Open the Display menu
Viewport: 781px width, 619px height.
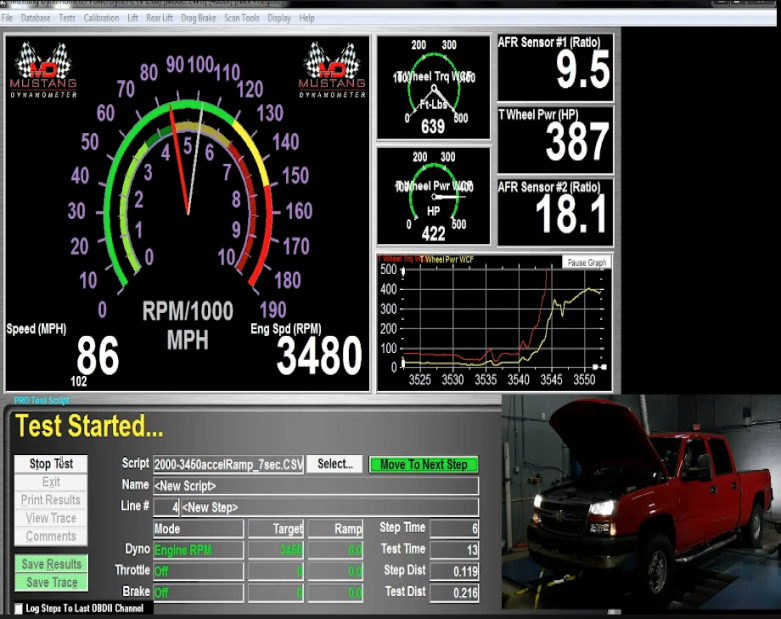[279, 18]
